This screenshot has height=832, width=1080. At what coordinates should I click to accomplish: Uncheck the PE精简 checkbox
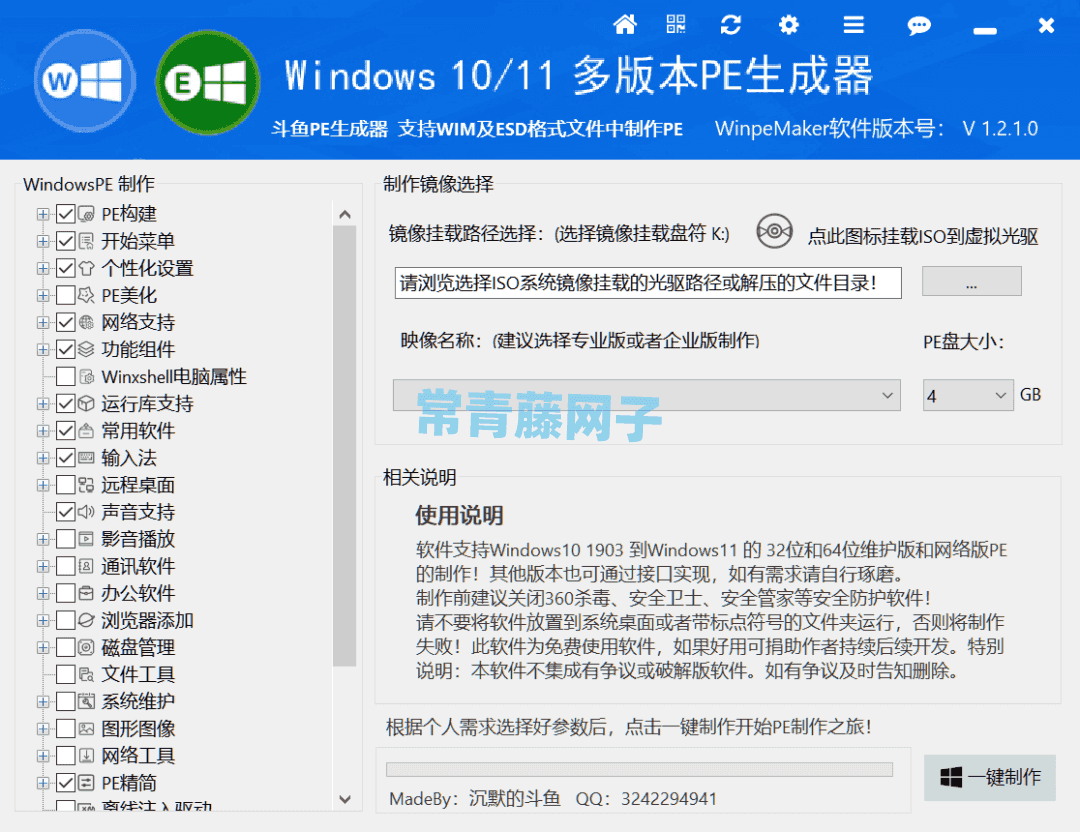point(65,783)
